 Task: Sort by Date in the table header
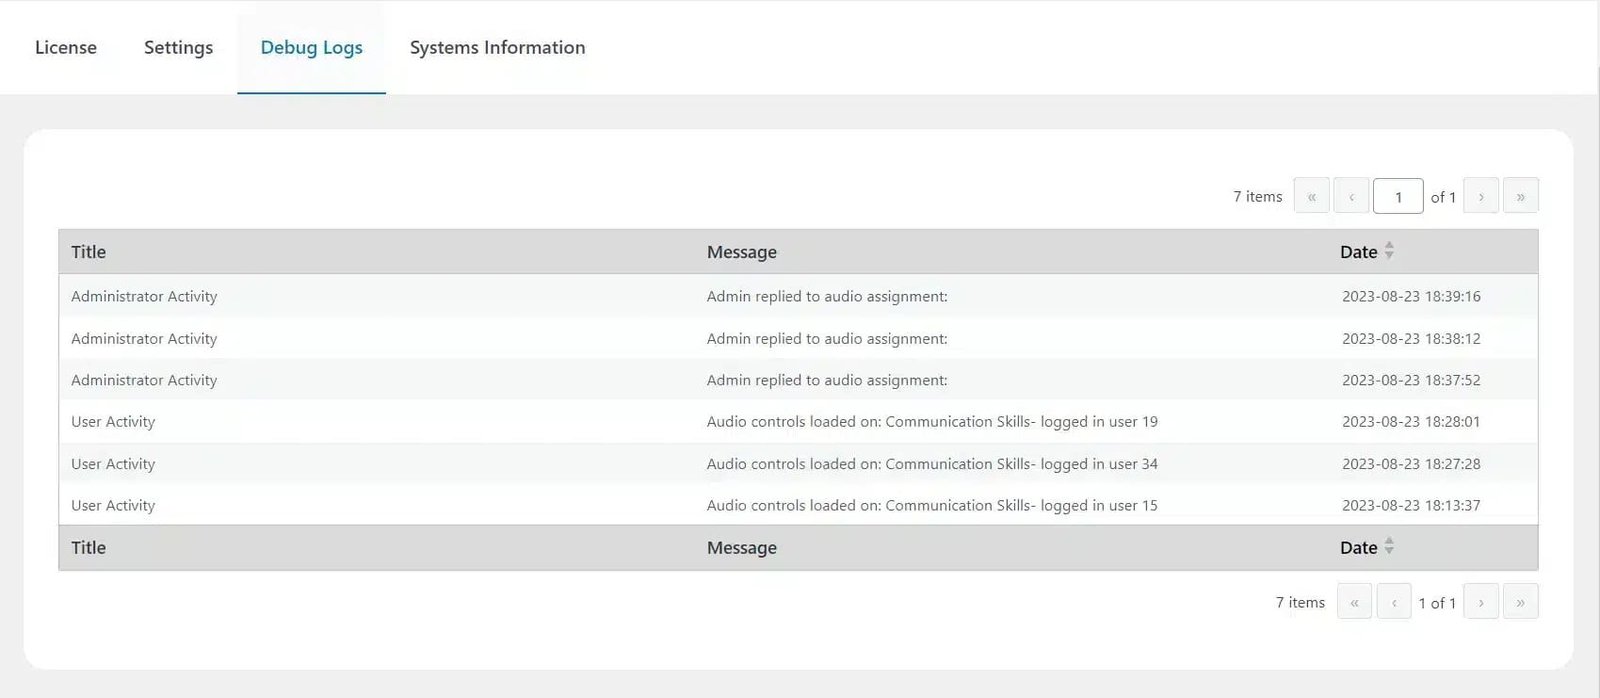coord(1366,252)
